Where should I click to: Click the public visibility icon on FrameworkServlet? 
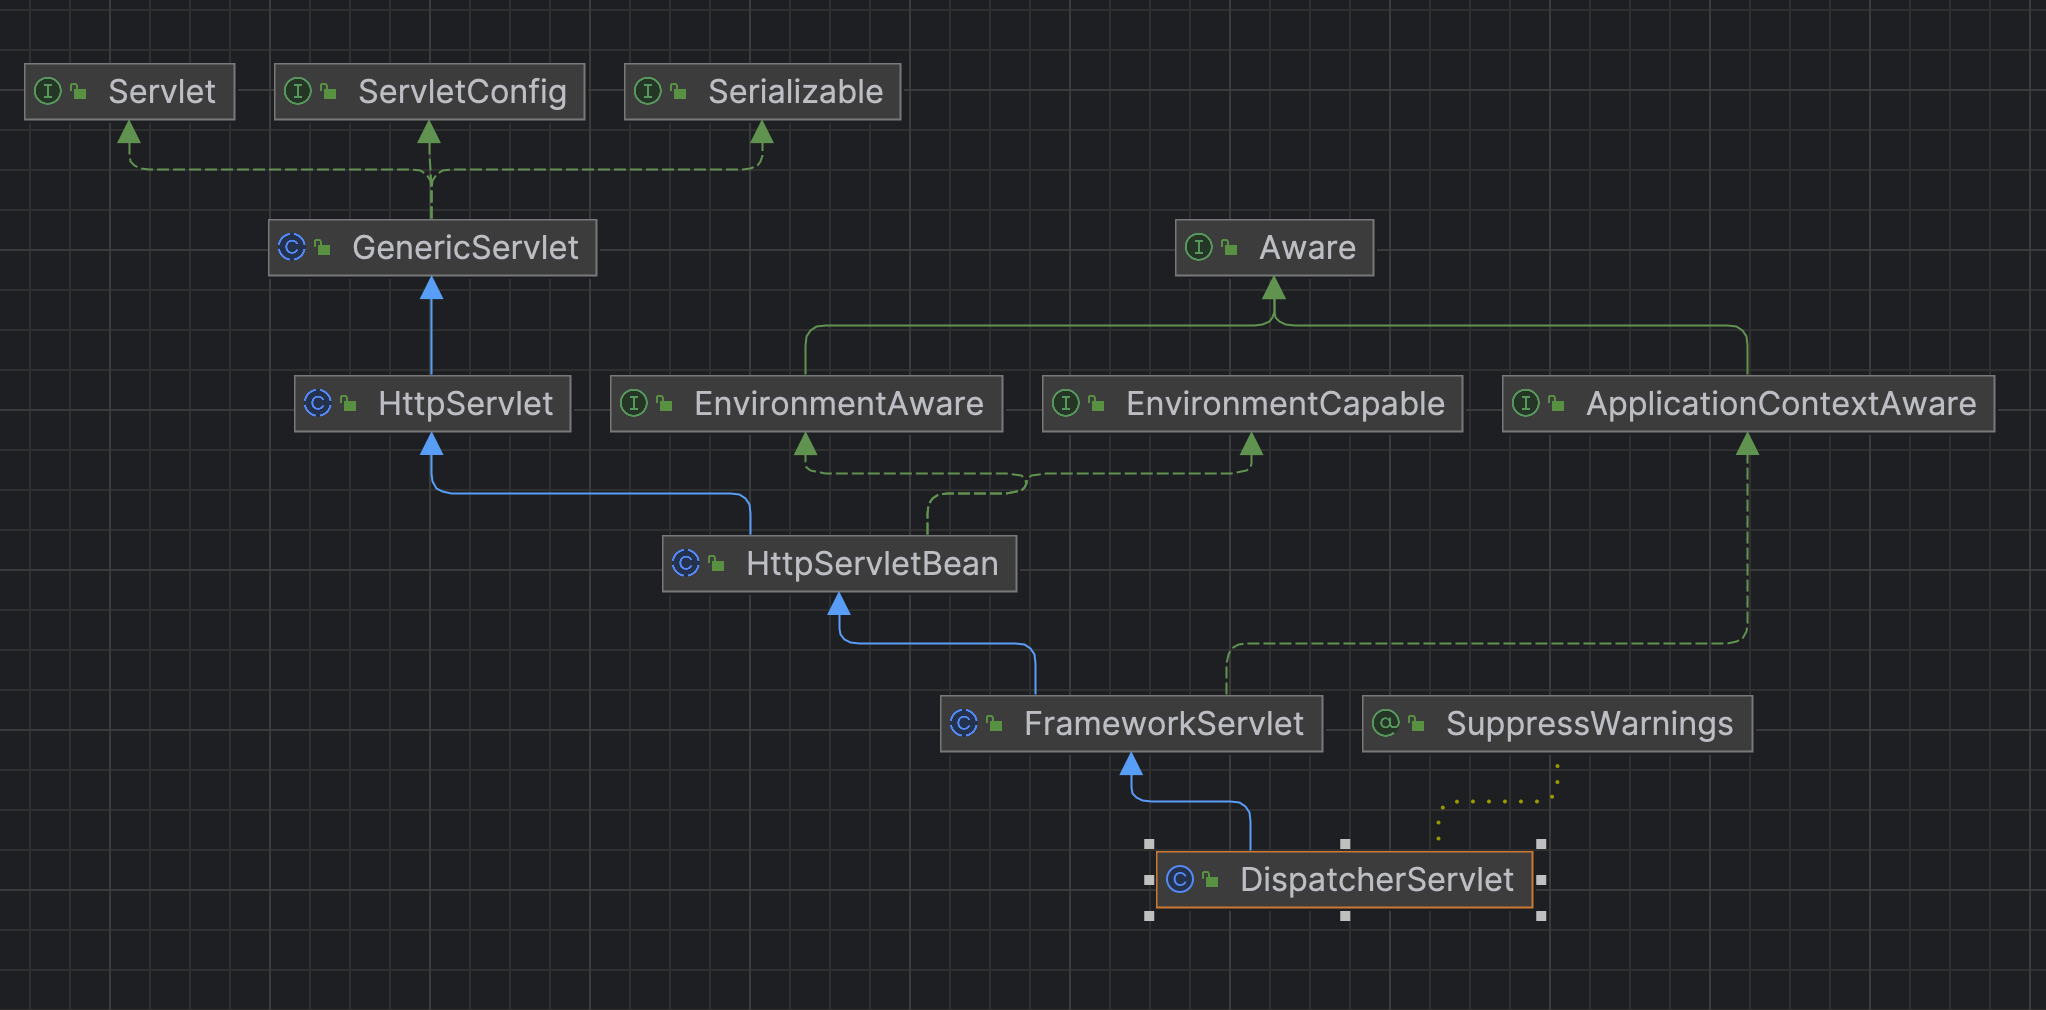[x=995, y=723]
